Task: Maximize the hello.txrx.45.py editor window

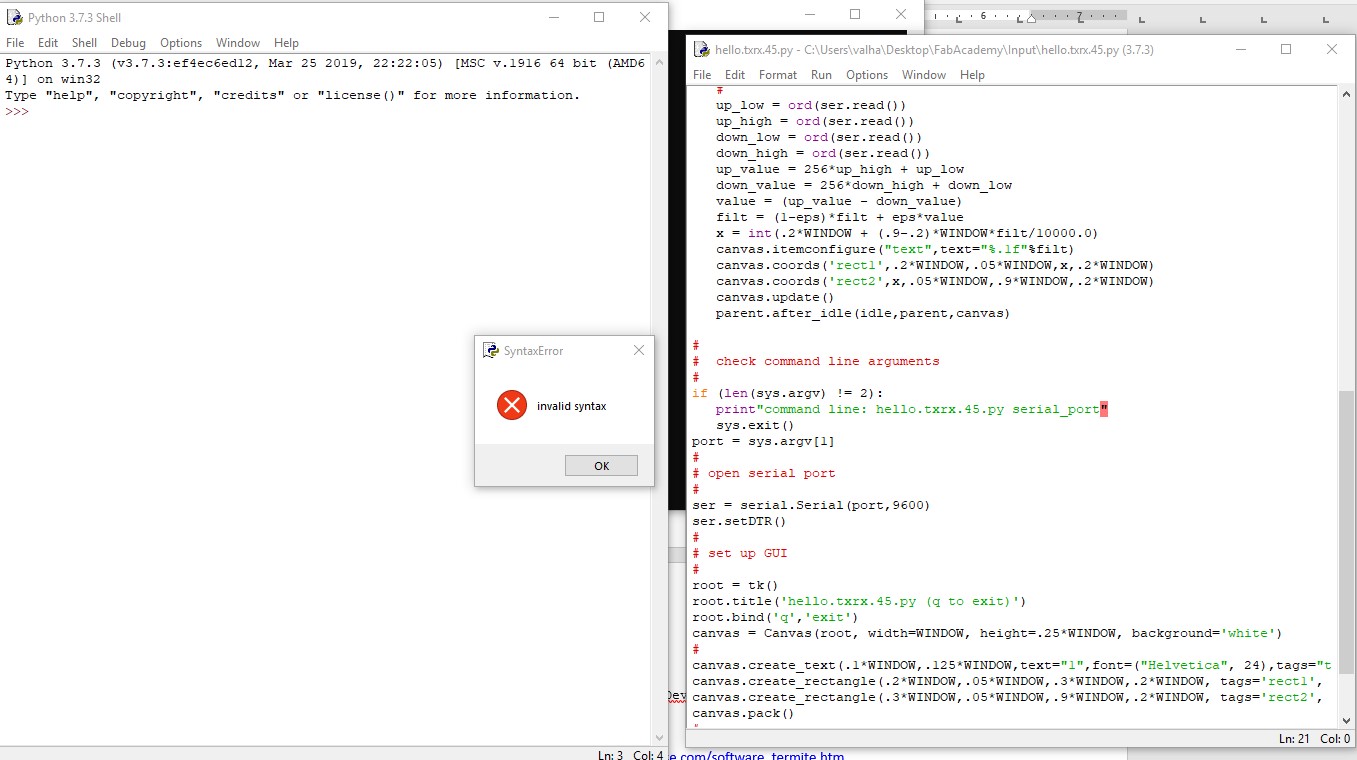Action: click(1286, 49)
